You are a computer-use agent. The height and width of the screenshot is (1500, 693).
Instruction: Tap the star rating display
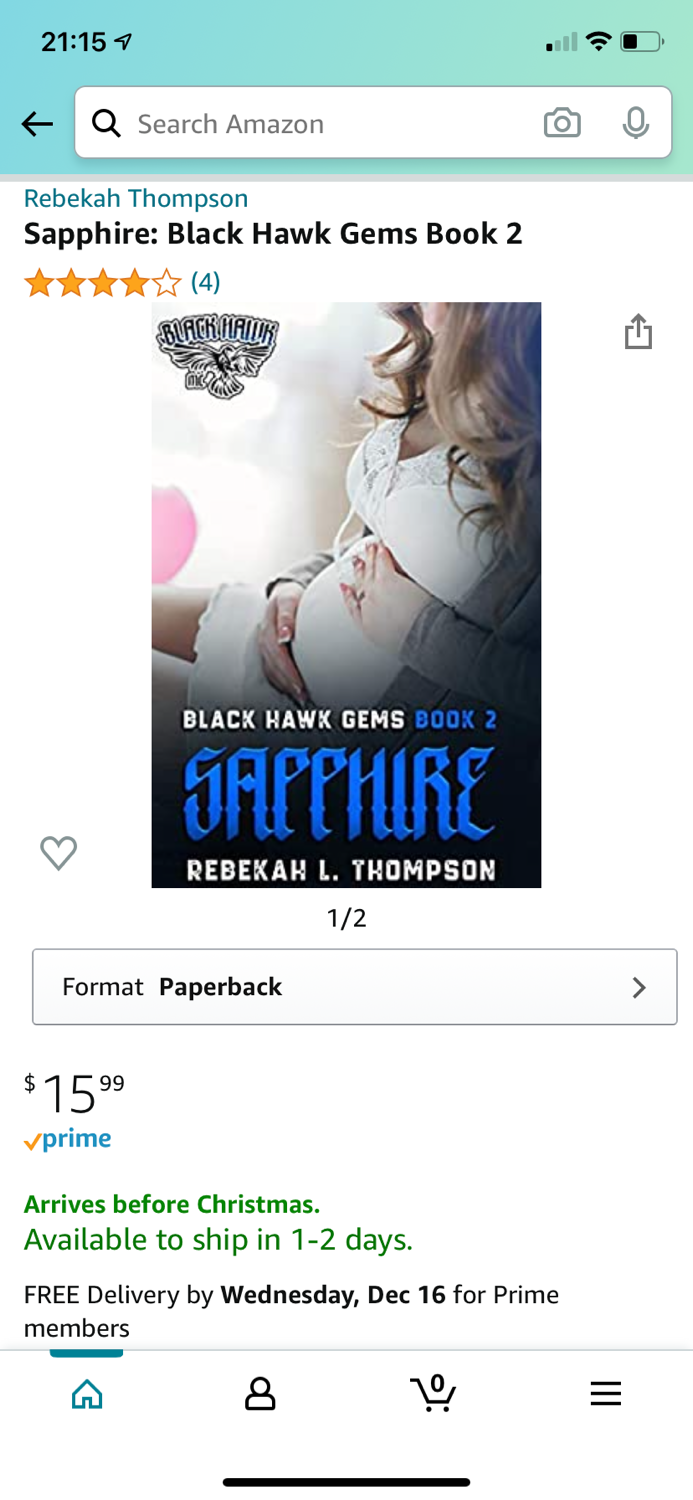(103, 283)
